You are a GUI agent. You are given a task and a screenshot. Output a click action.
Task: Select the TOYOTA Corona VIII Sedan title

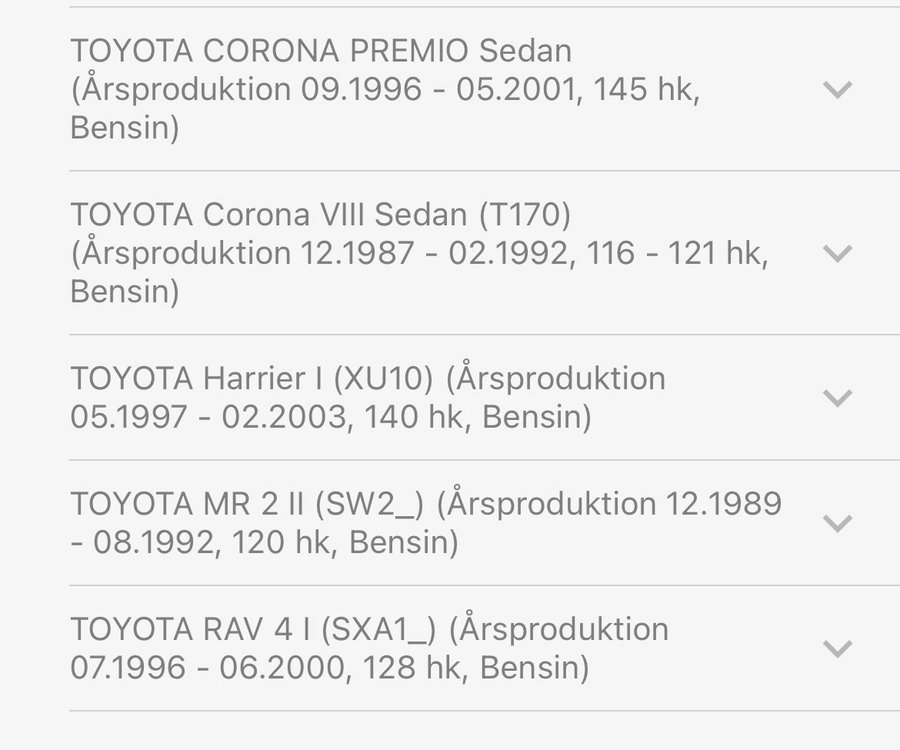(x=320, y=214)
